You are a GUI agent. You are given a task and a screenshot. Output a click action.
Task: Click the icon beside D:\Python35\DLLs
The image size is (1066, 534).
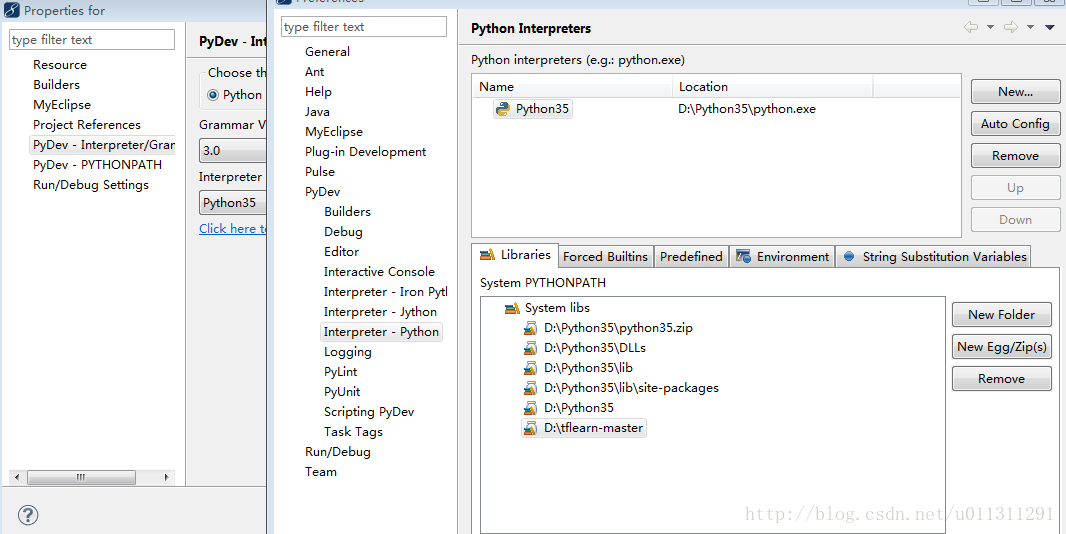click(x=530, y=348)
